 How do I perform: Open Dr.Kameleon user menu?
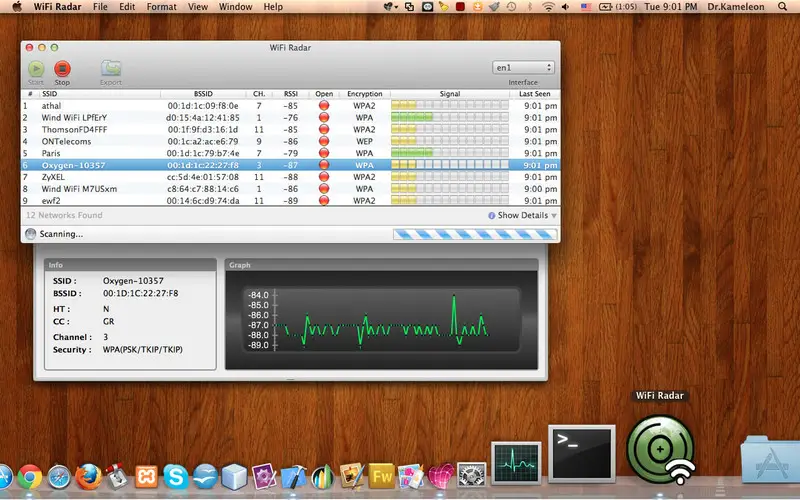point(736,7)
